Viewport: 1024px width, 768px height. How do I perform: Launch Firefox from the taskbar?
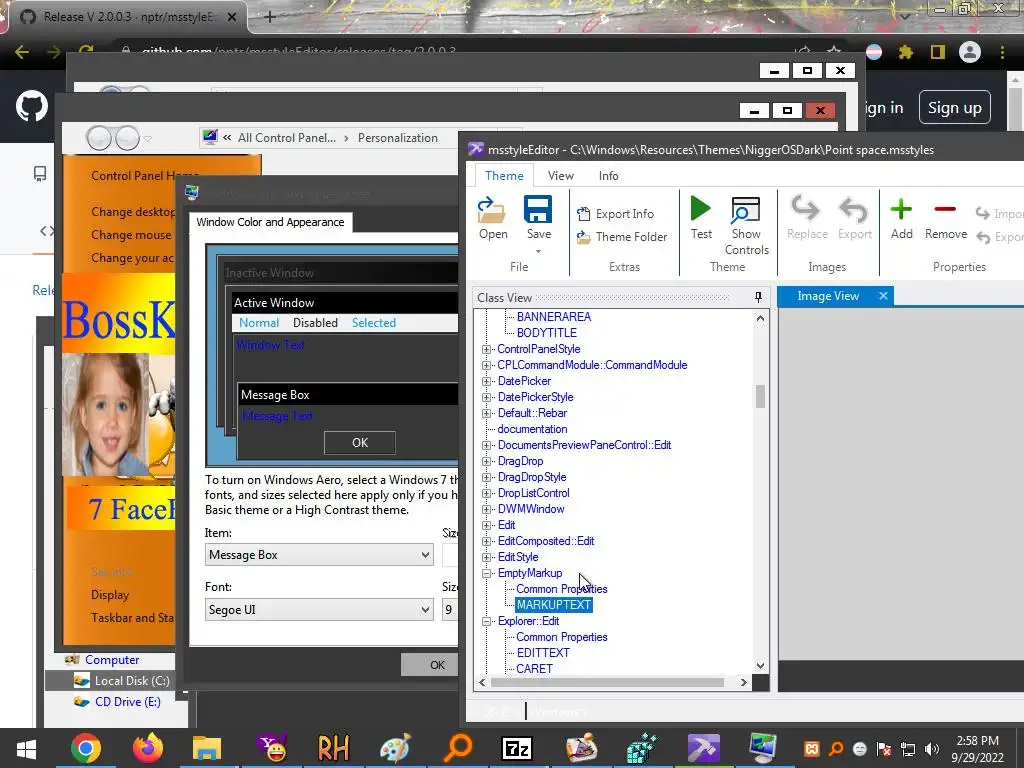tap(148, 748)
